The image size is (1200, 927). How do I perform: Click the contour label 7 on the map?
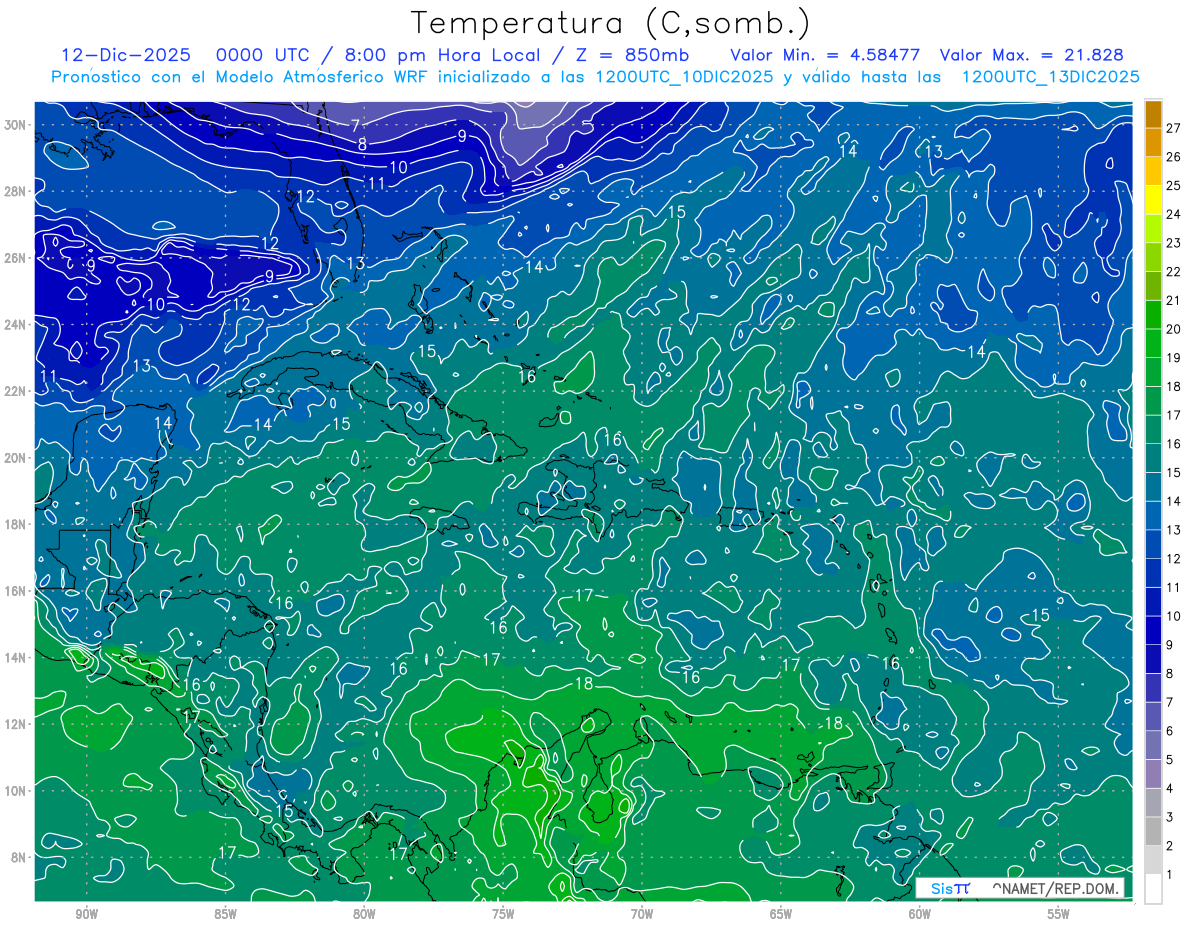point(355,125)
